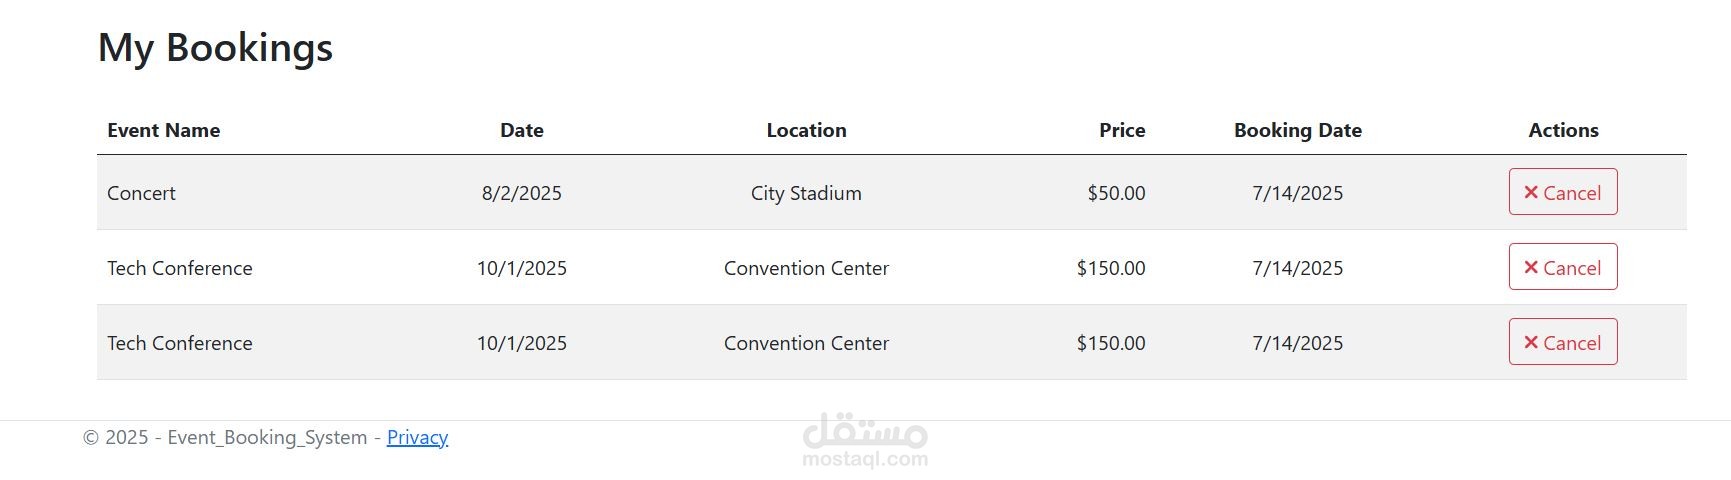Click the Booking Date column header
This screenshot has width=1731, height=480.
point(1298,130)
